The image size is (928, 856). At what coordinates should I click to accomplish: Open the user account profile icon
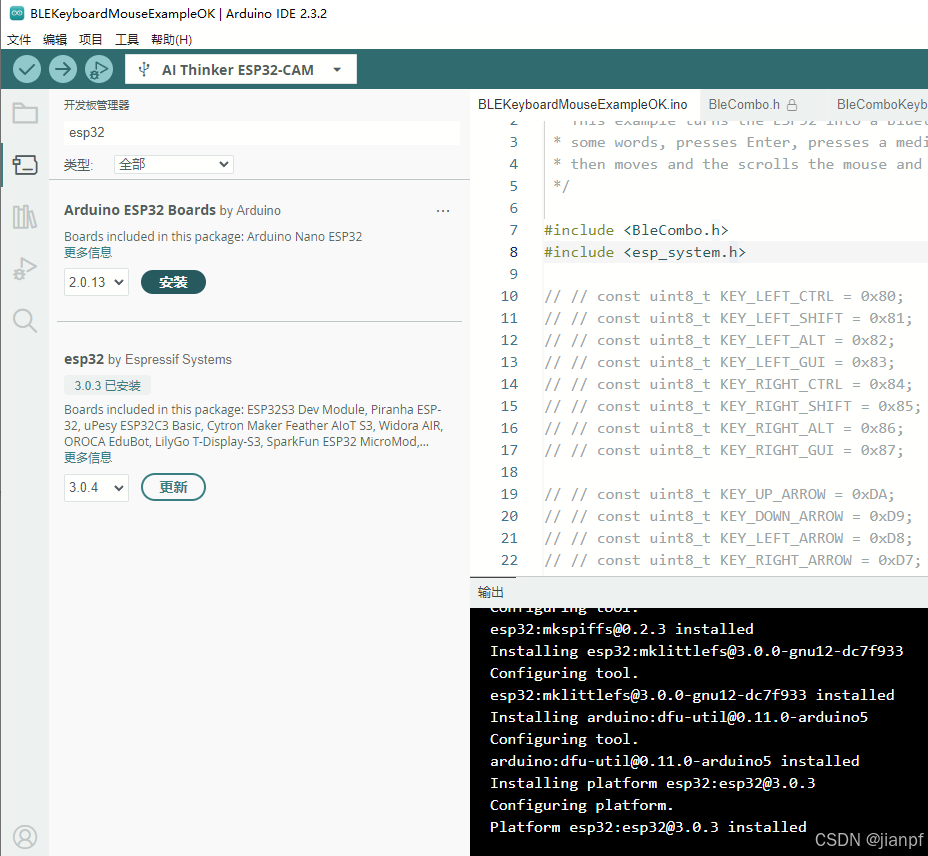coord(25,837)
